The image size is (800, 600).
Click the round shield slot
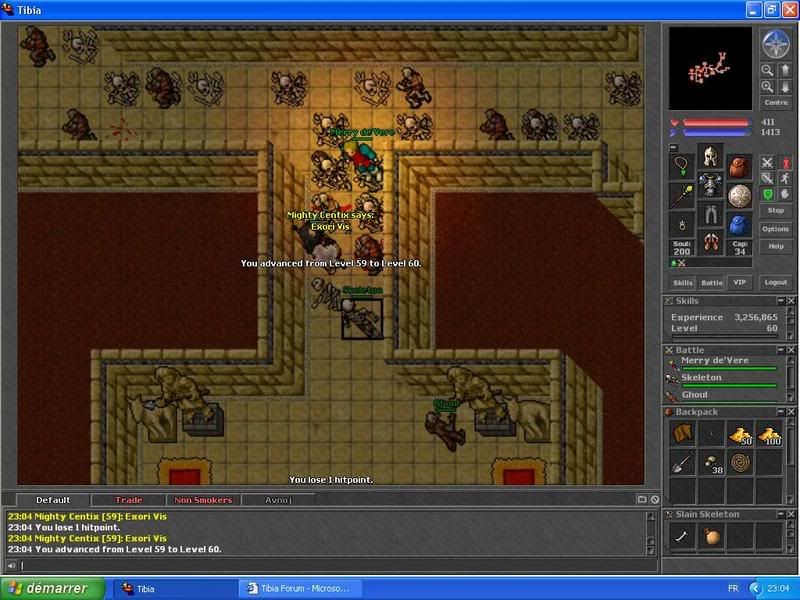740,196
